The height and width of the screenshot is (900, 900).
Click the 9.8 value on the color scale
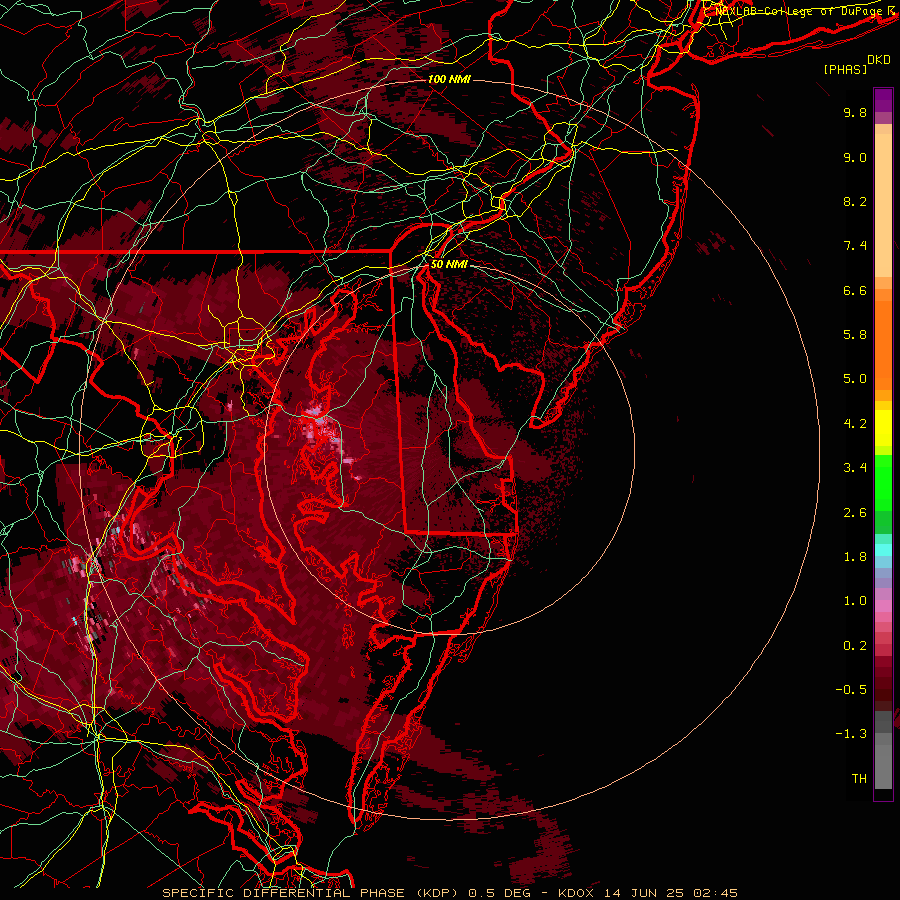[855, 112]
